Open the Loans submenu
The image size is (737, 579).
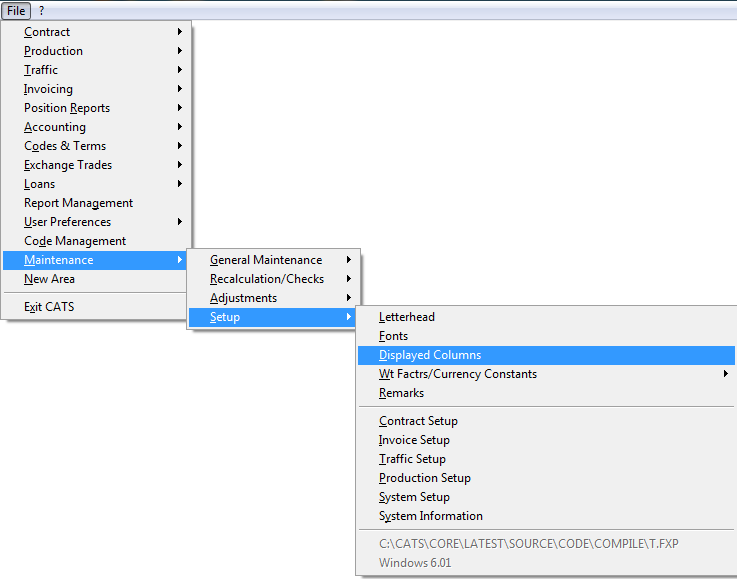pyautogui.click(x=95, y=184)
